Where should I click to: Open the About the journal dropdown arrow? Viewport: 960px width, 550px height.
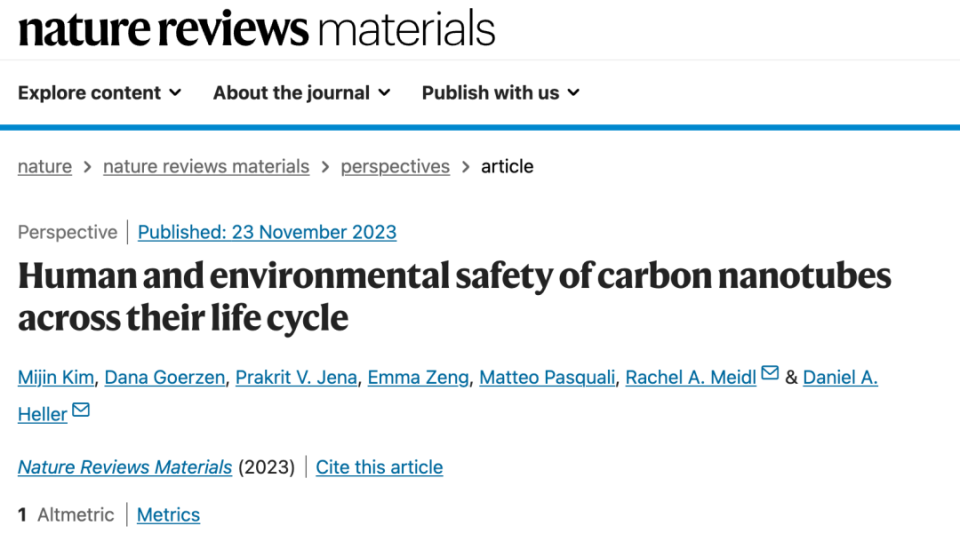click(384, 92)
